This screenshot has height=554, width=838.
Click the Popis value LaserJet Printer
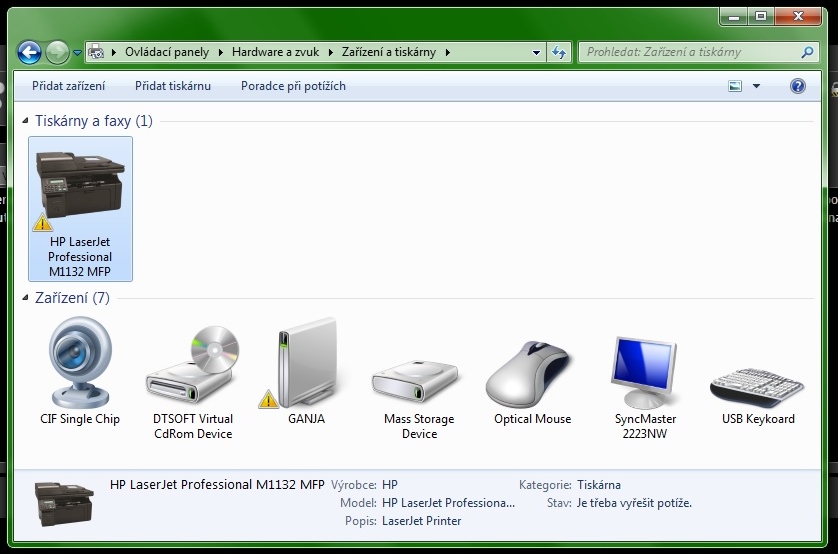(x=421, y=521)
